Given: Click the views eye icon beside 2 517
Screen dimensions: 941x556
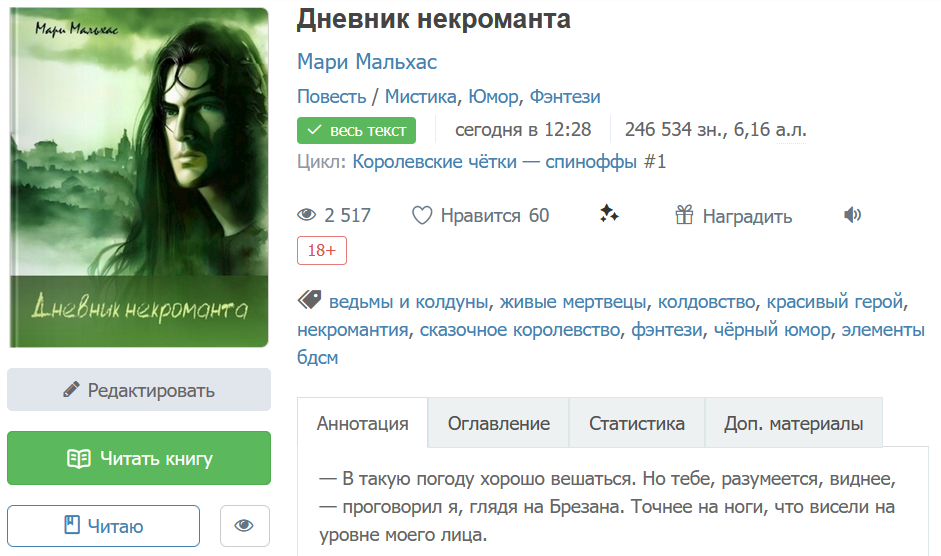Looking at the screenshot, I should pyautogui.click(x=307, y=215).
